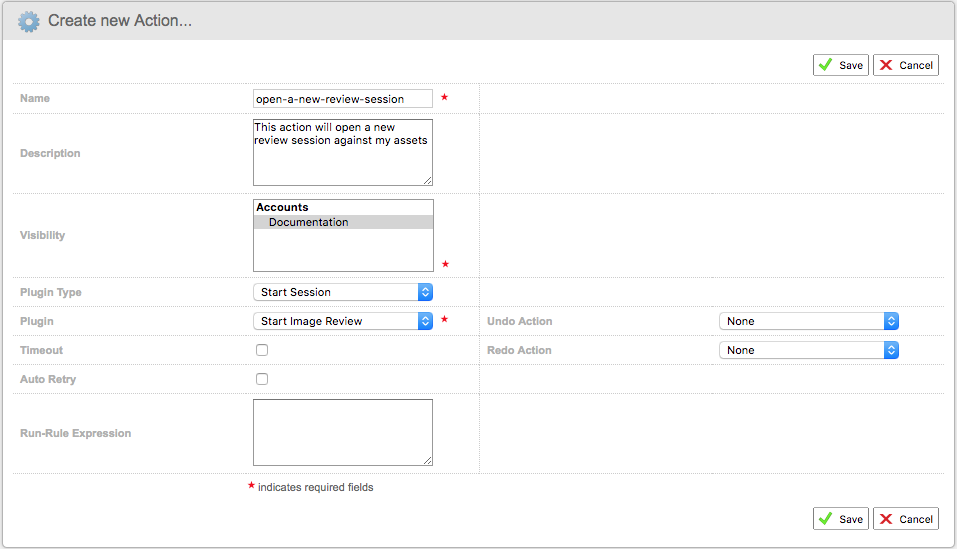Focus the Description text area
The width and height of the screenshot is (957, 549).
[x=342, y=160]
